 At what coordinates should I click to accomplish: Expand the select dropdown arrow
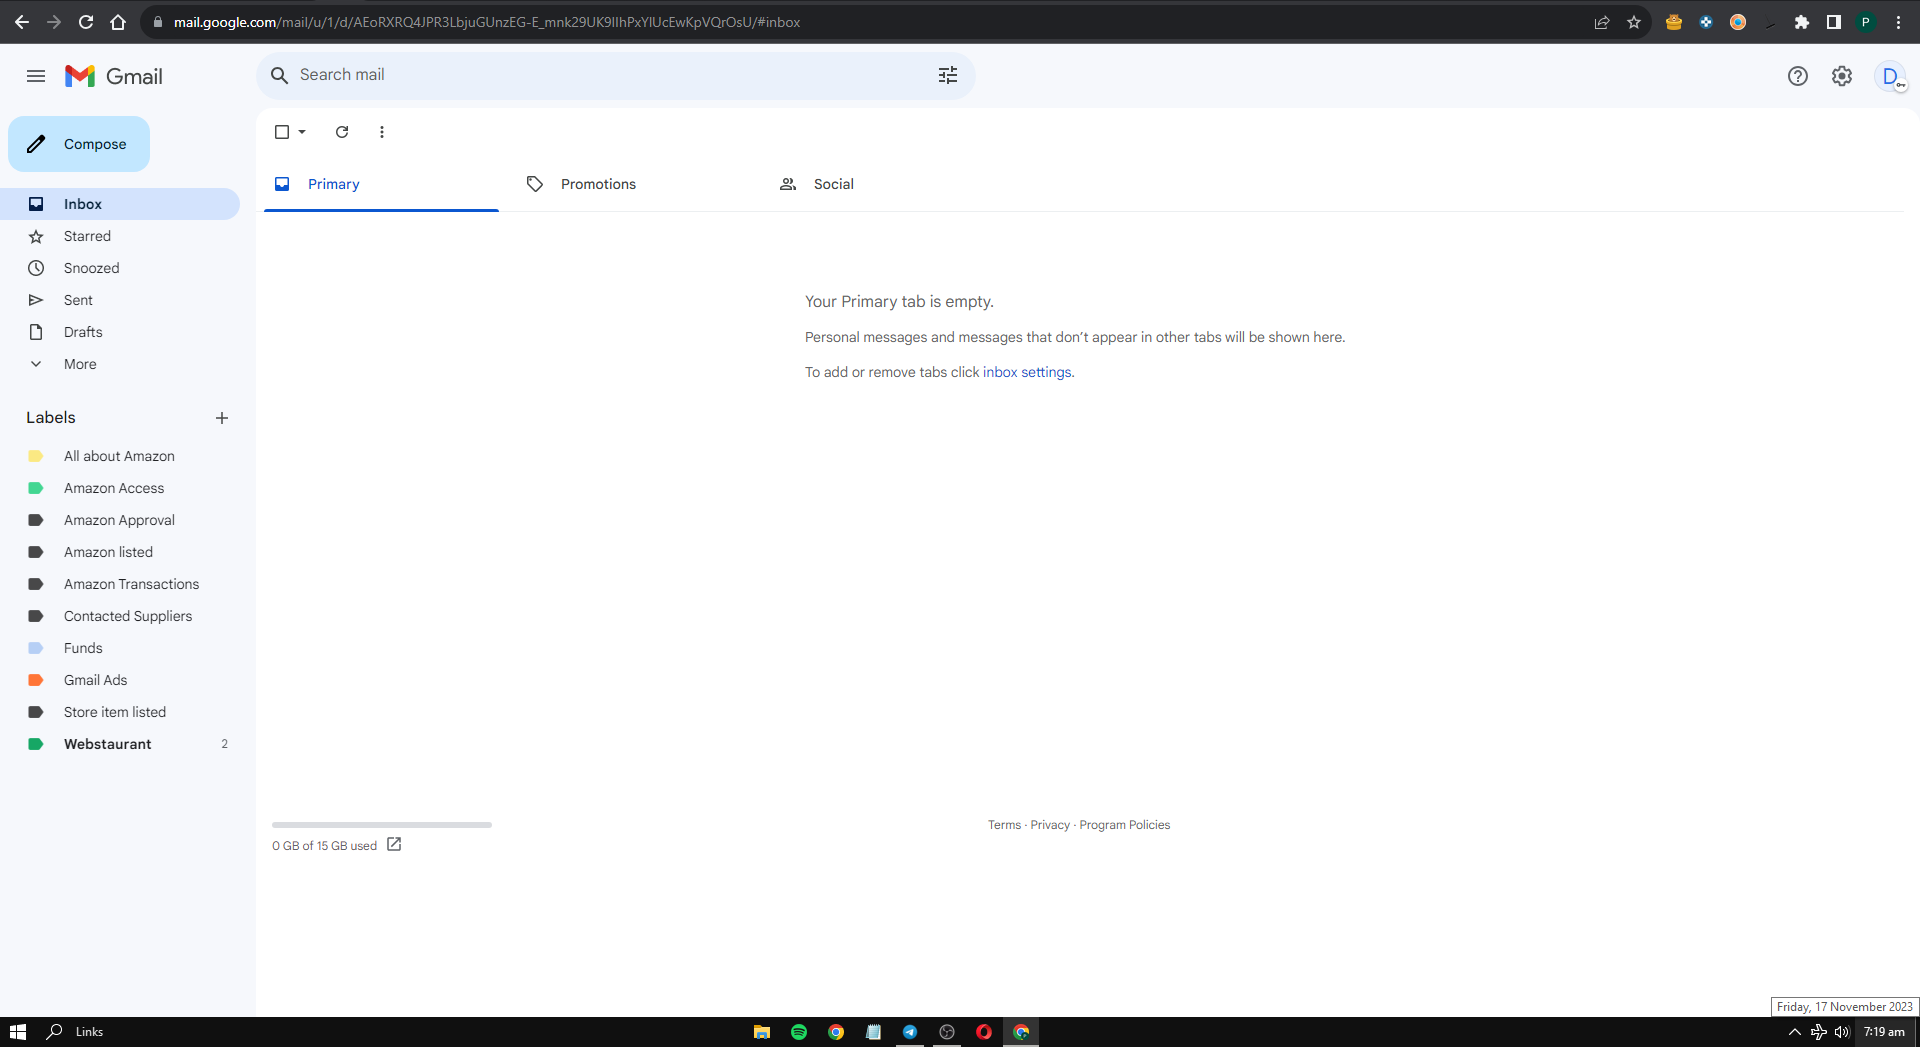coord(302,132)
